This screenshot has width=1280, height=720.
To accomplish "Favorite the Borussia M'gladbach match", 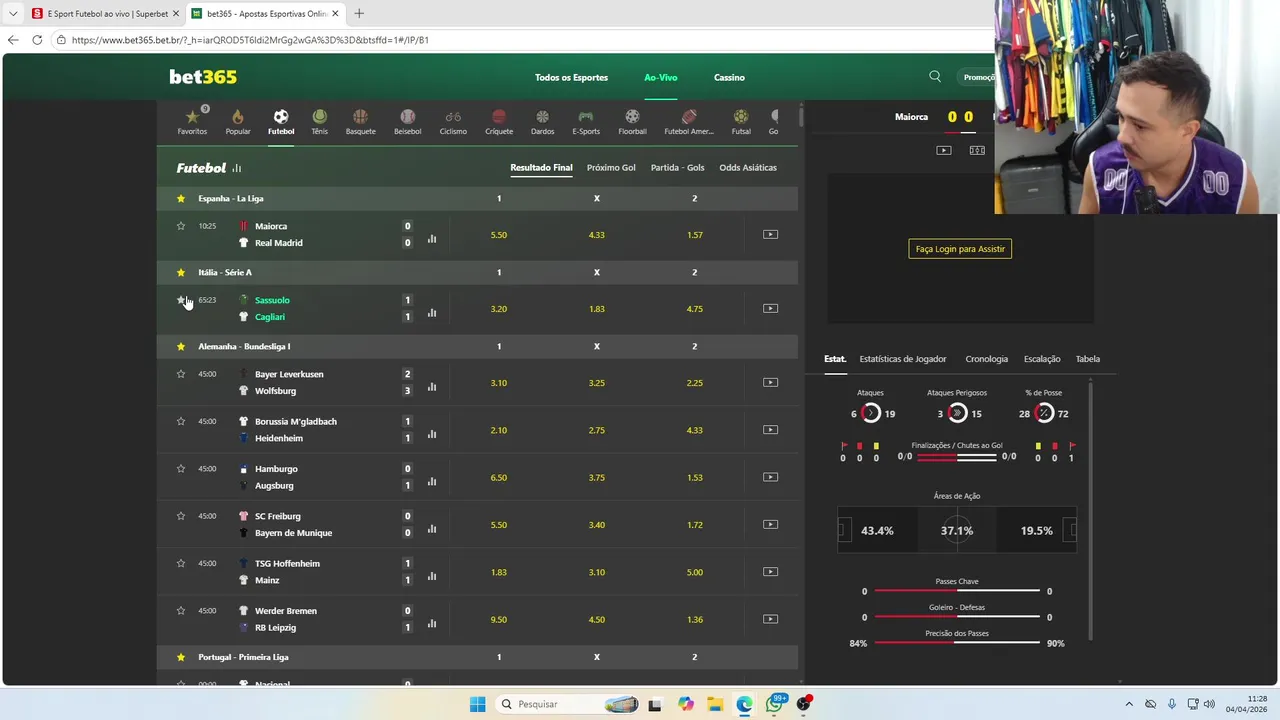I will (181, 421).
